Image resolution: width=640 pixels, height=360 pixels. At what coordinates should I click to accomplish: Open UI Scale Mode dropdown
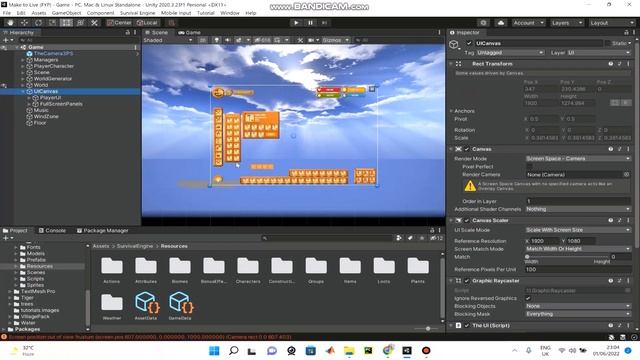click(578, 230)
